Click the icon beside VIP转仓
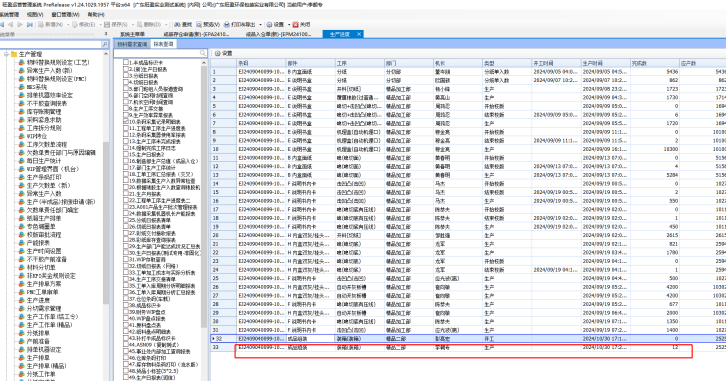This screenshot has width=727, height=381. pos(21,136)
